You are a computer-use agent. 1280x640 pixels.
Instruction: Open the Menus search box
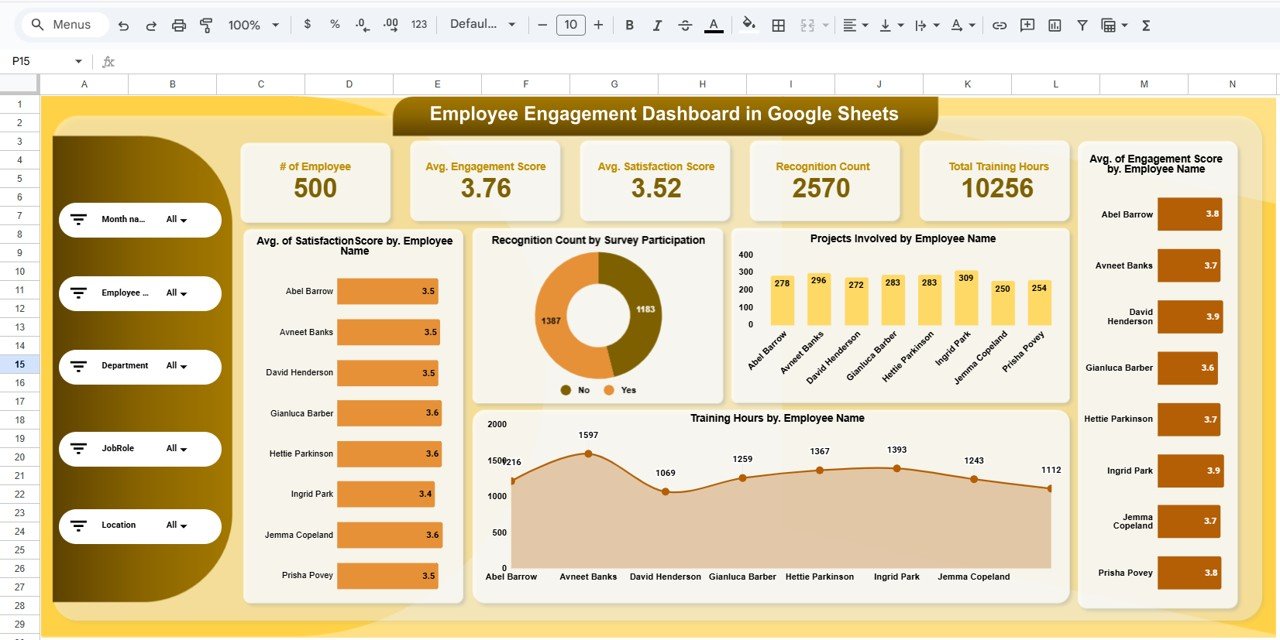[x=63, y=24]
